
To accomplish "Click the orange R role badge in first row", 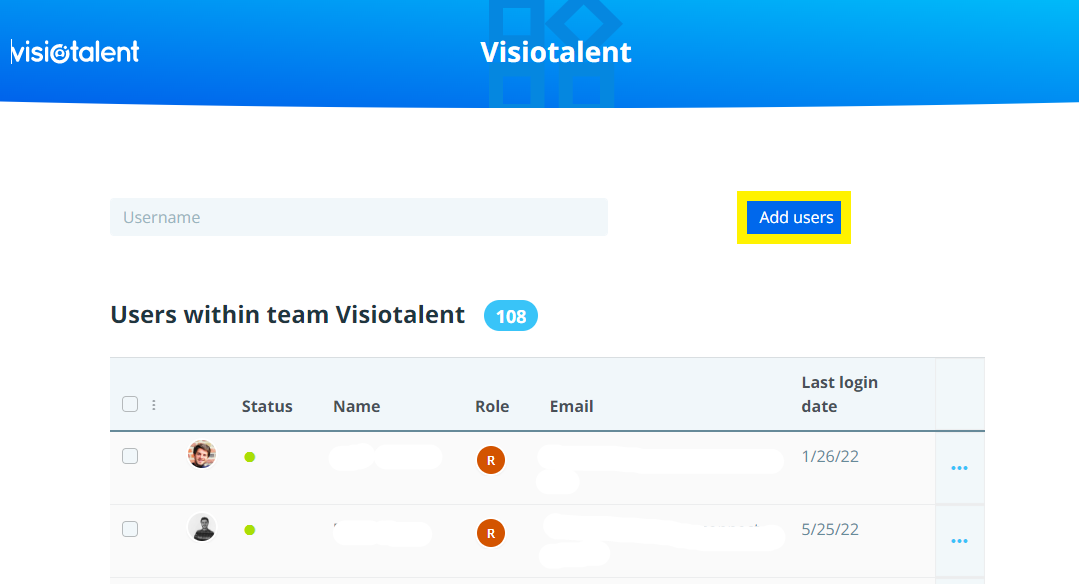I will [490, 460].
